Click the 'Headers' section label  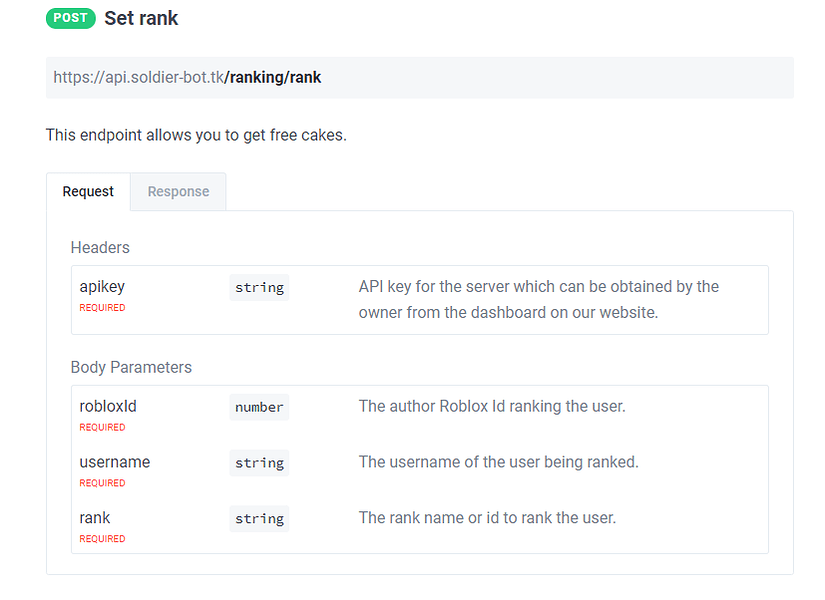tap(100, 247)
